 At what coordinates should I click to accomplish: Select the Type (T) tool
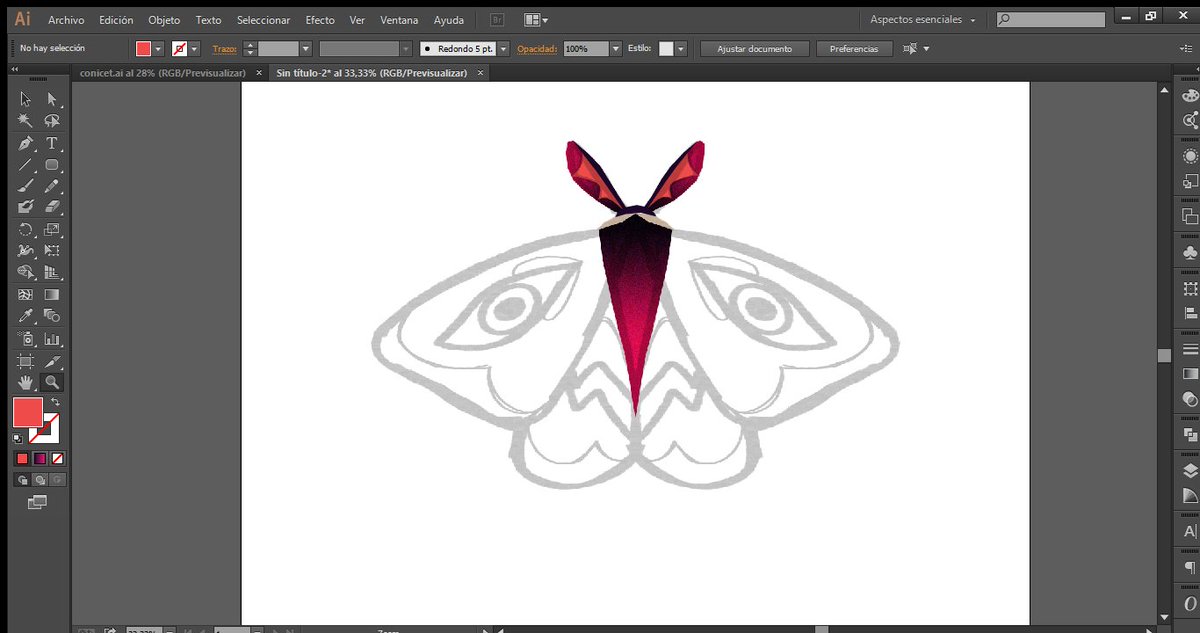click(x=52, y=143)
